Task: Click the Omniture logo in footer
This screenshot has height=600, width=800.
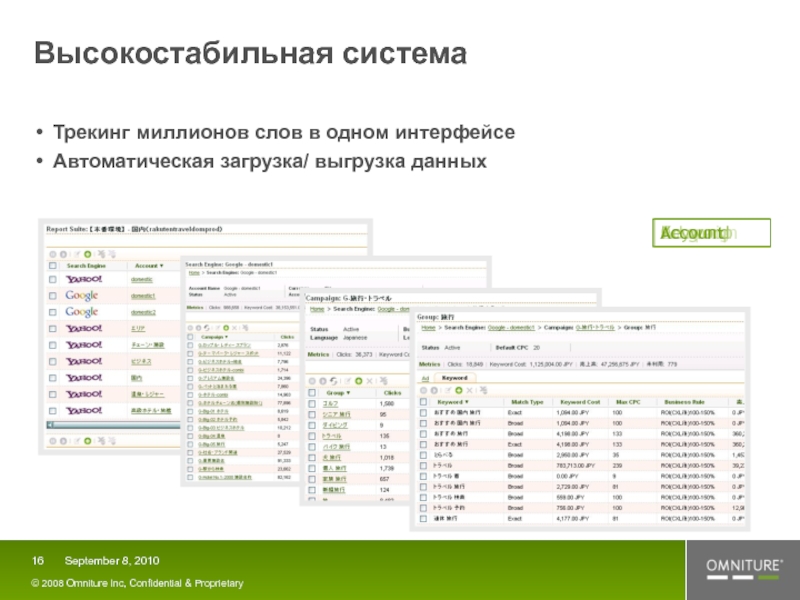Action: [744, 570]
